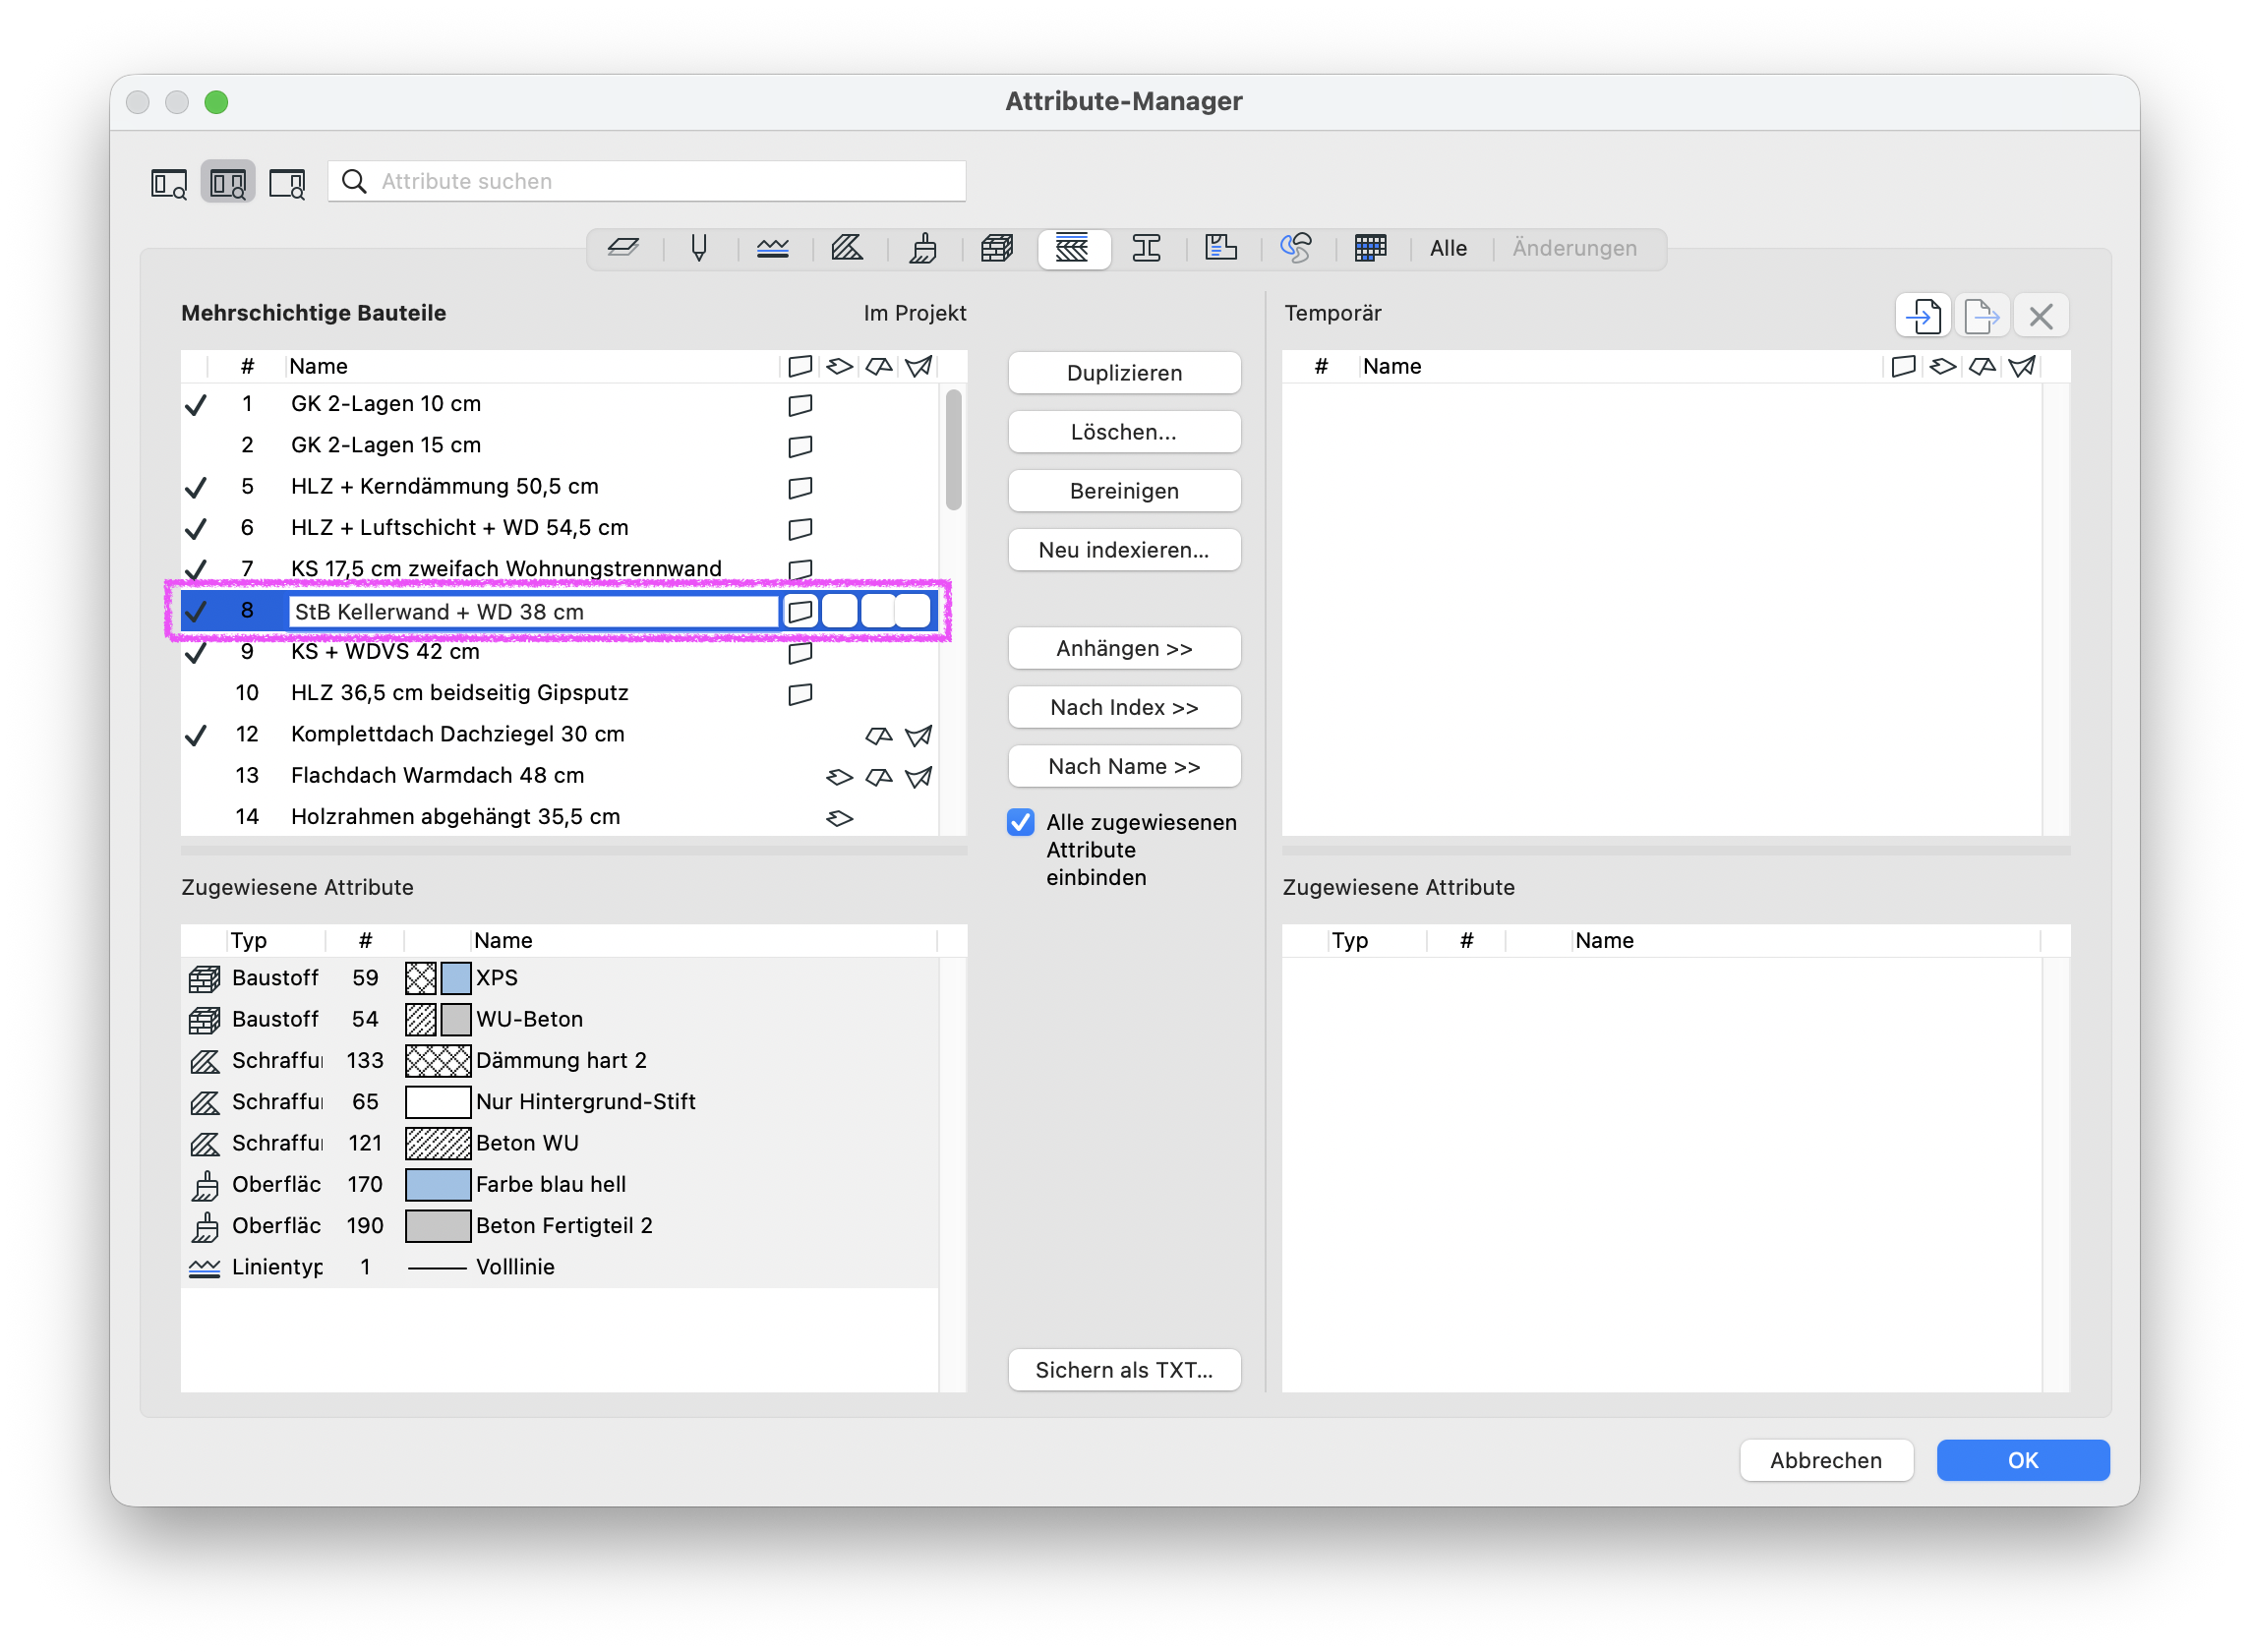The image size is (2250, 1652).
Task: Toggle wall usage for GK 2-Lagen 15 cm
Action: coord(799,446)
